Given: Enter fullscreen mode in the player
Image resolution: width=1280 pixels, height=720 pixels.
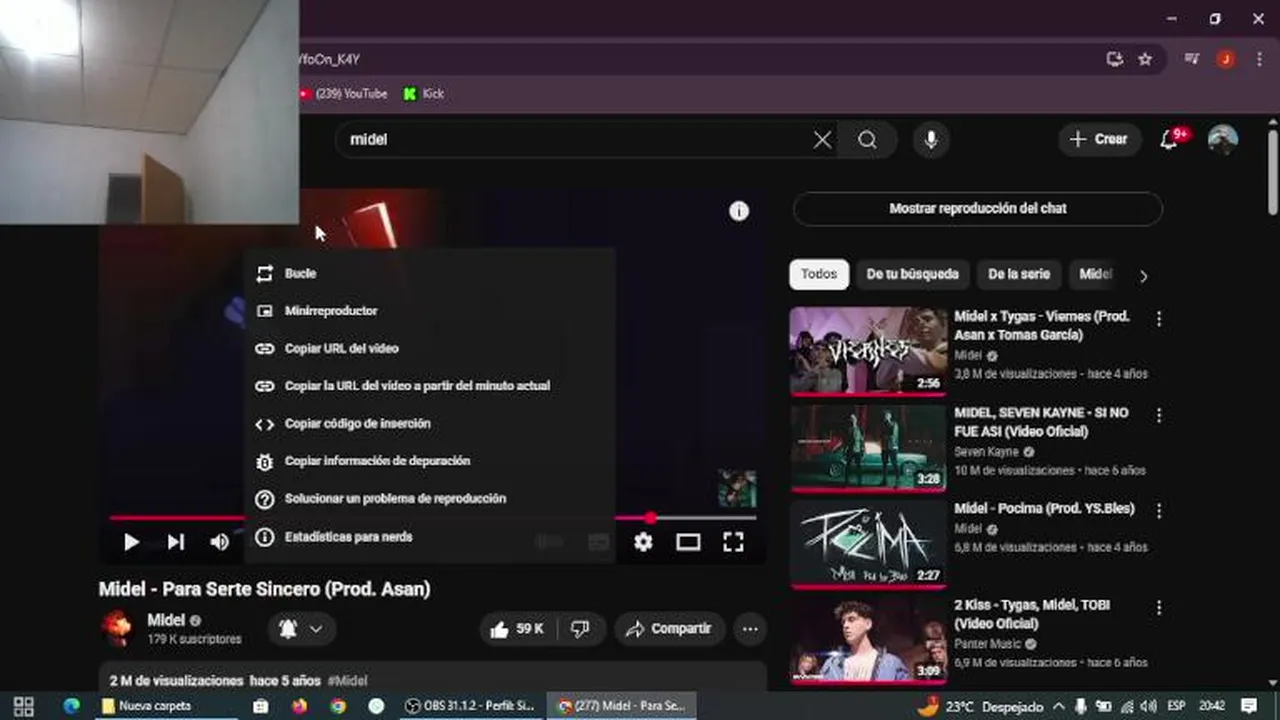Looking at the screenshot, I should (733, 542).
